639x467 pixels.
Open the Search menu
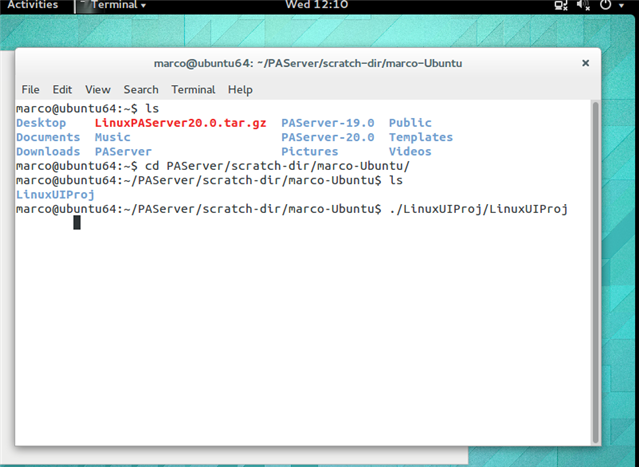(x=141, y=90)
